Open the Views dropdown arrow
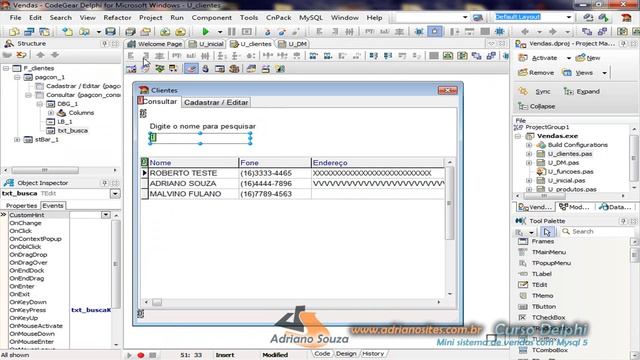Viewport: 640px width, 360px height. 604,73
